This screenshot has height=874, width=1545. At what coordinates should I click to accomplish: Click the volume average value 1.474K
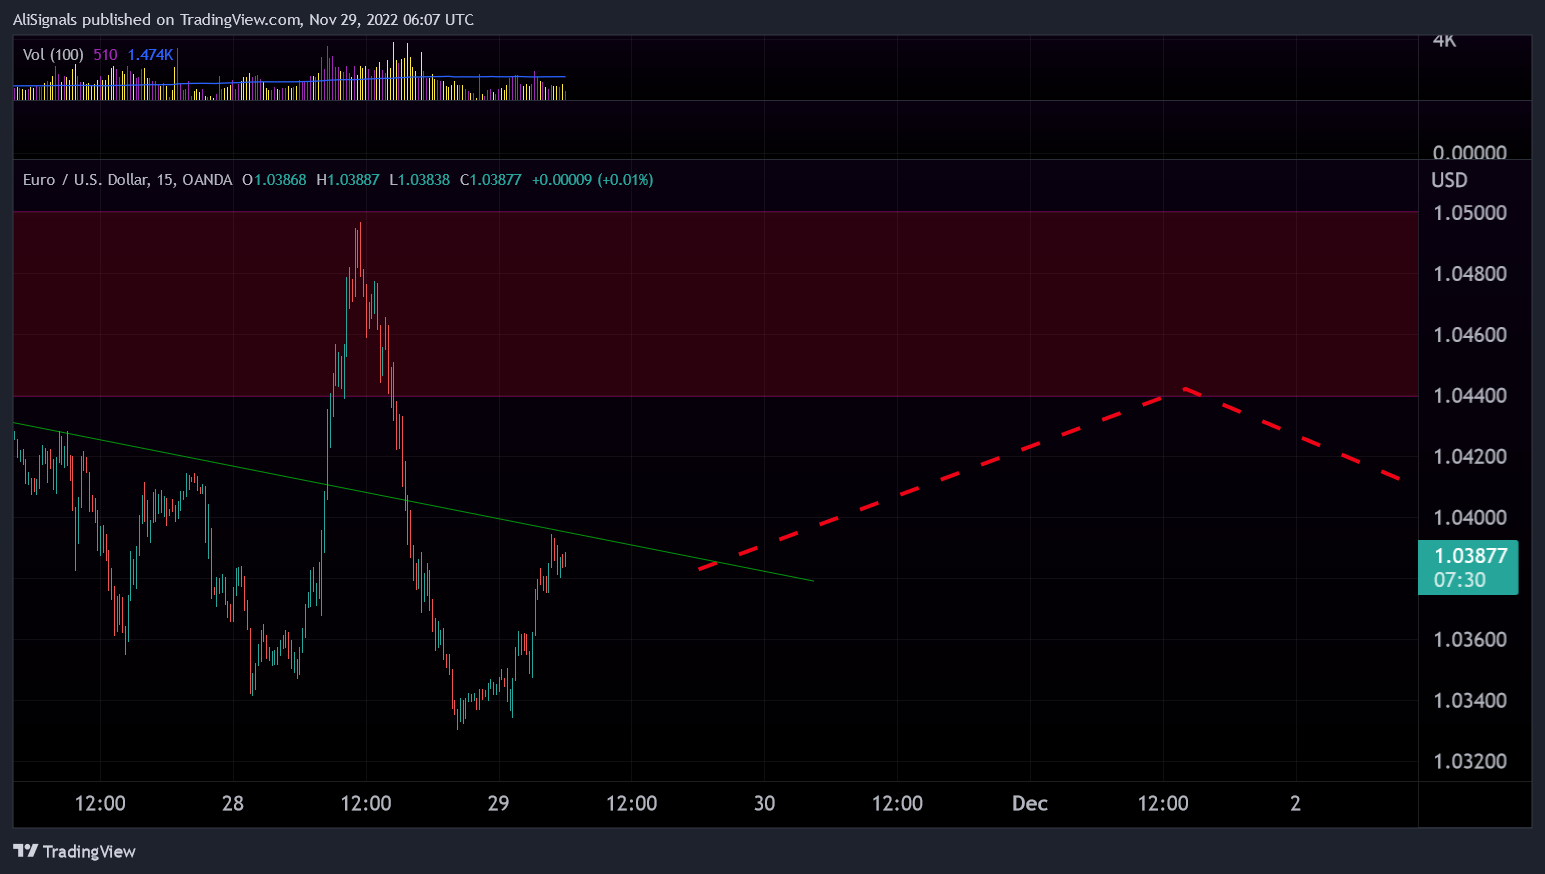tap(151, 55)
